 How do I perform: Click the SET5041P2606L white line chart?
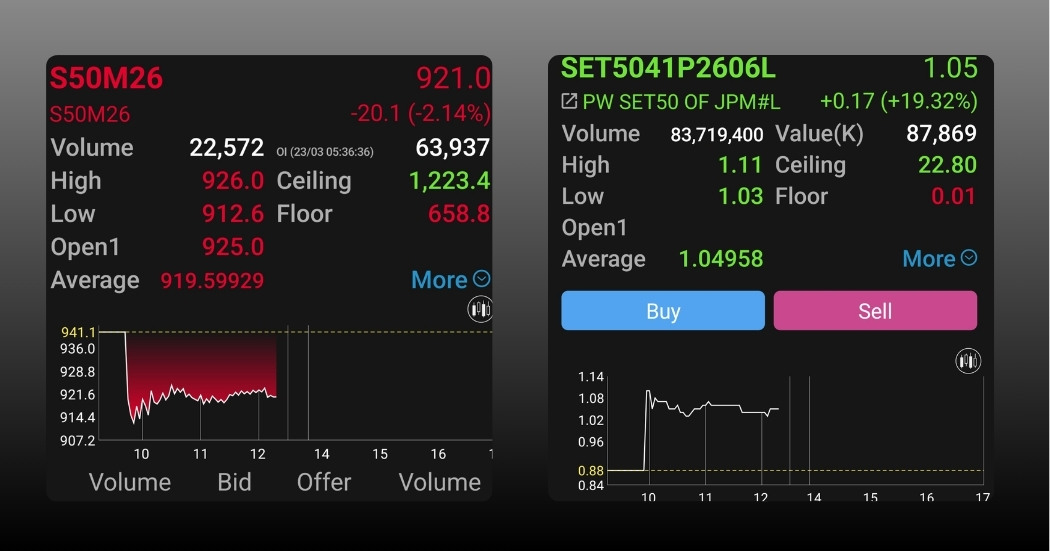(710, 410)
